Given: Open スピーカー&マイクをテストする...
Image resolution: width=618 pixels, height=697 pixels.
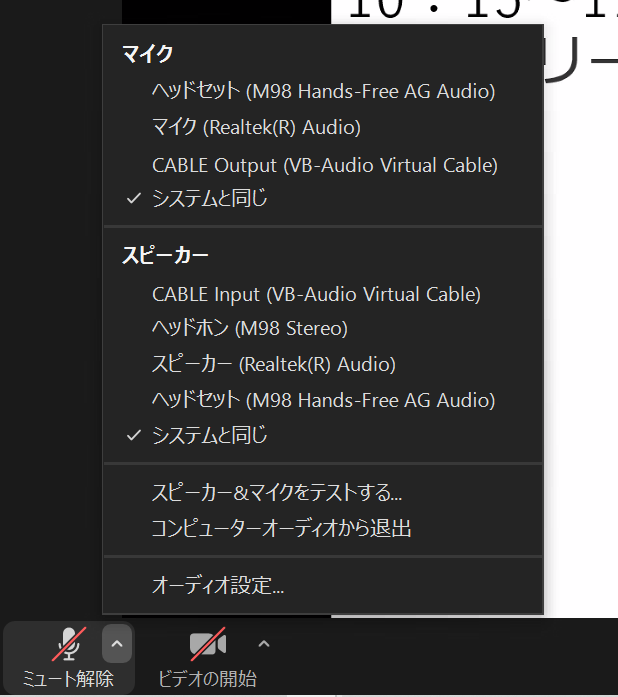Looking at the screenshot, I should point(323,493).
